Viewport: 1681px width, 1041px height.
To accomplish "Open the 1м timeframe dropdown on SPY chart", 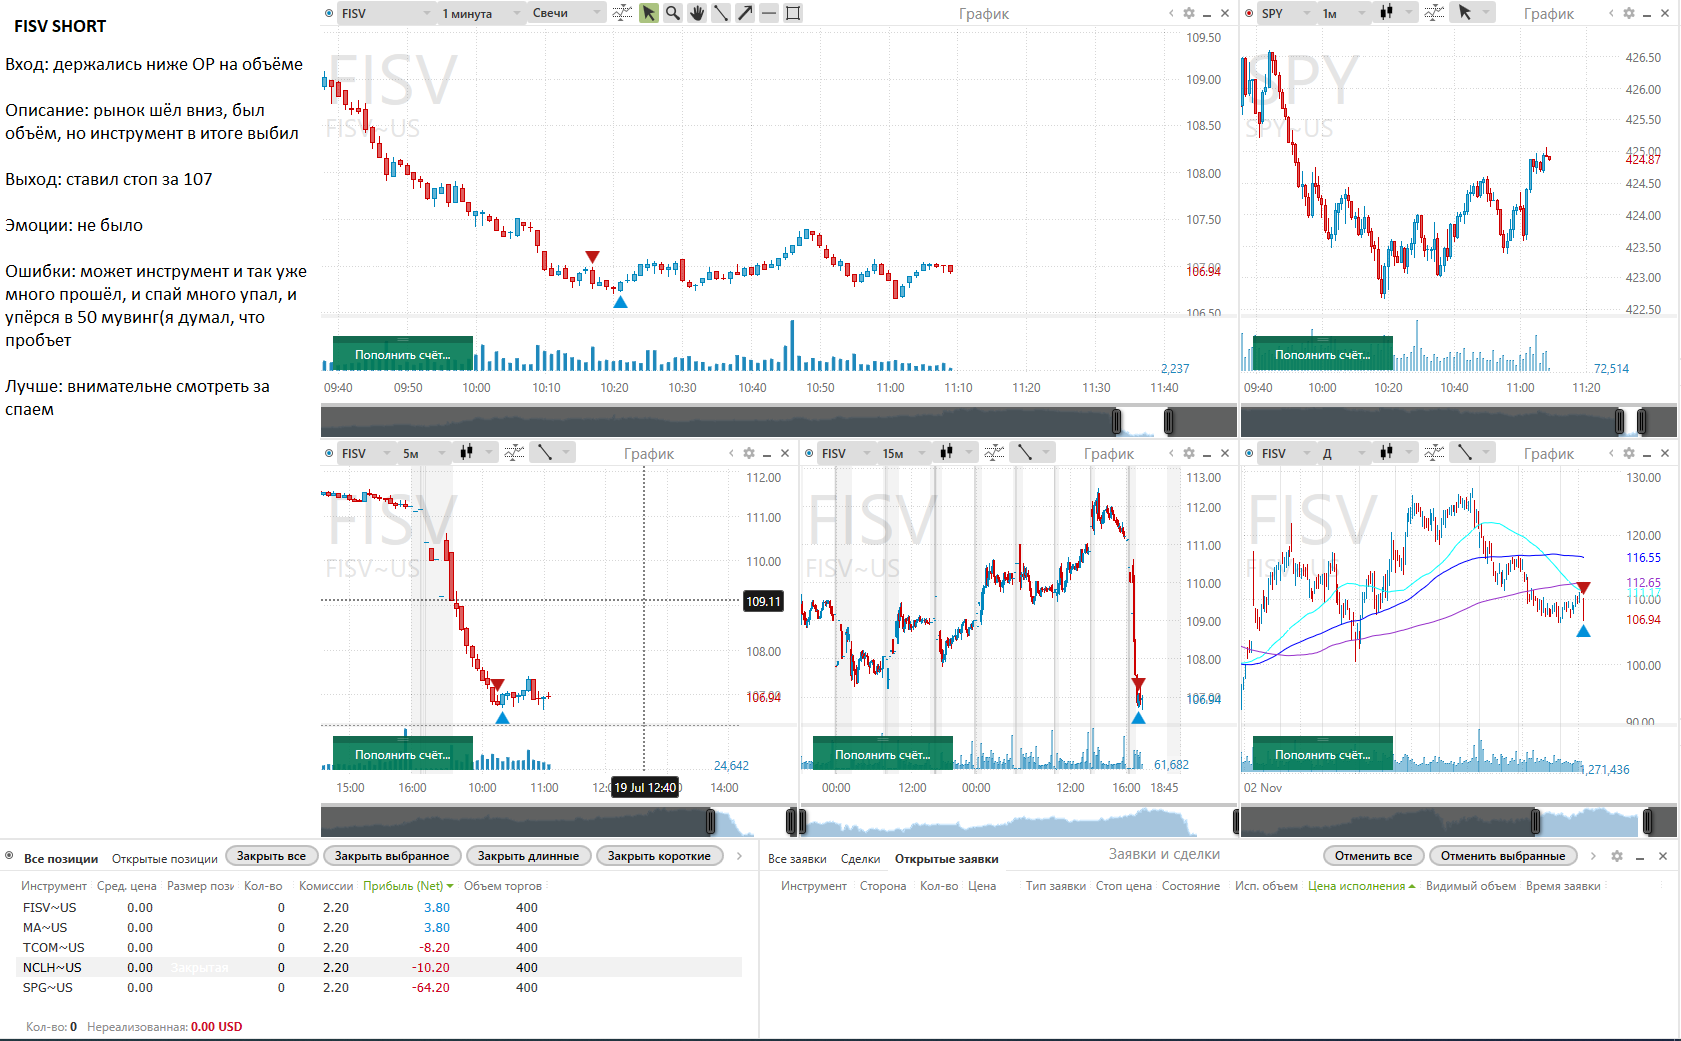I will click(x=1343, y=13).
